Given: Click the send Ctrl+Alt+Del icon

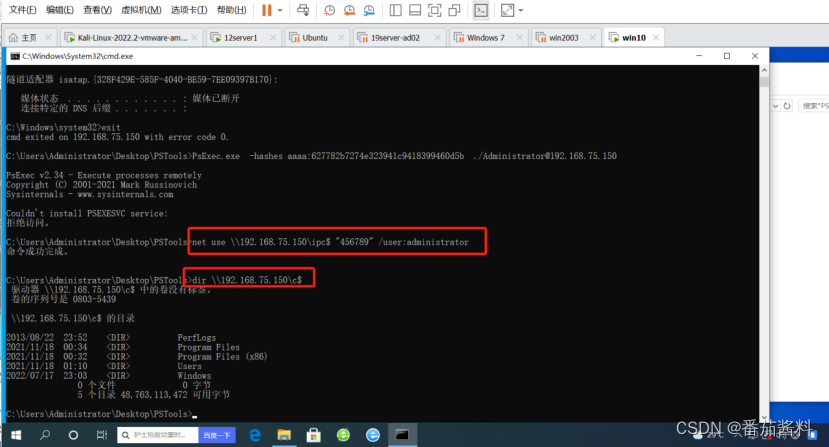Looking at the screenshot, I should tap(303, 10).
